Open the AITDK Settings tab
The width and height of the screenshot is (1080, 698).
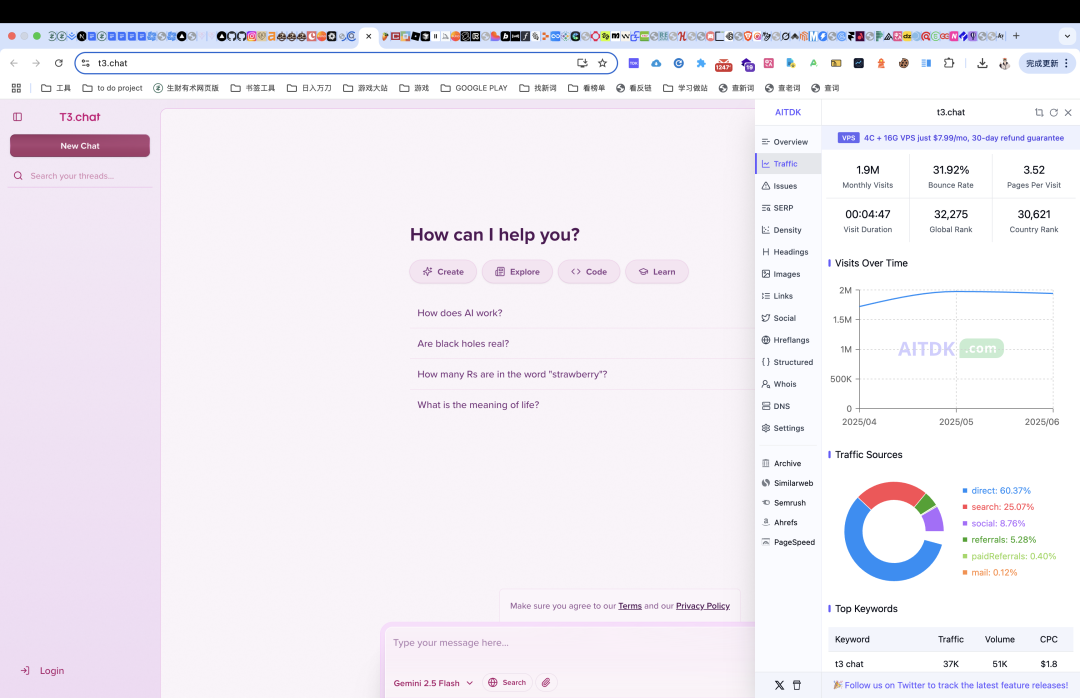[788, 429]
